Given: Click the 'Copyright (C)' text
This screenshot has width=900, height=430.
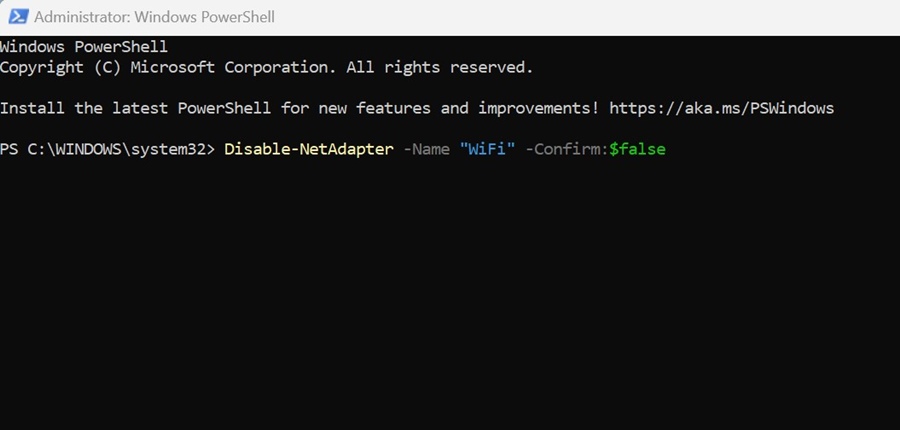Looking at the screenshot, I should tap(60, 67).
